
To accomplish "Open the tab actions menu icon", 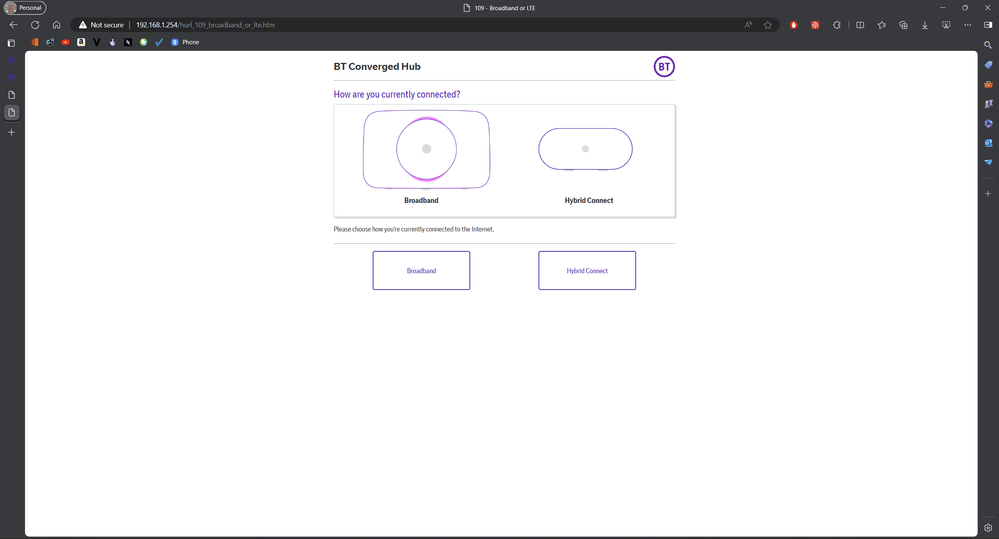I will point(11,43).
